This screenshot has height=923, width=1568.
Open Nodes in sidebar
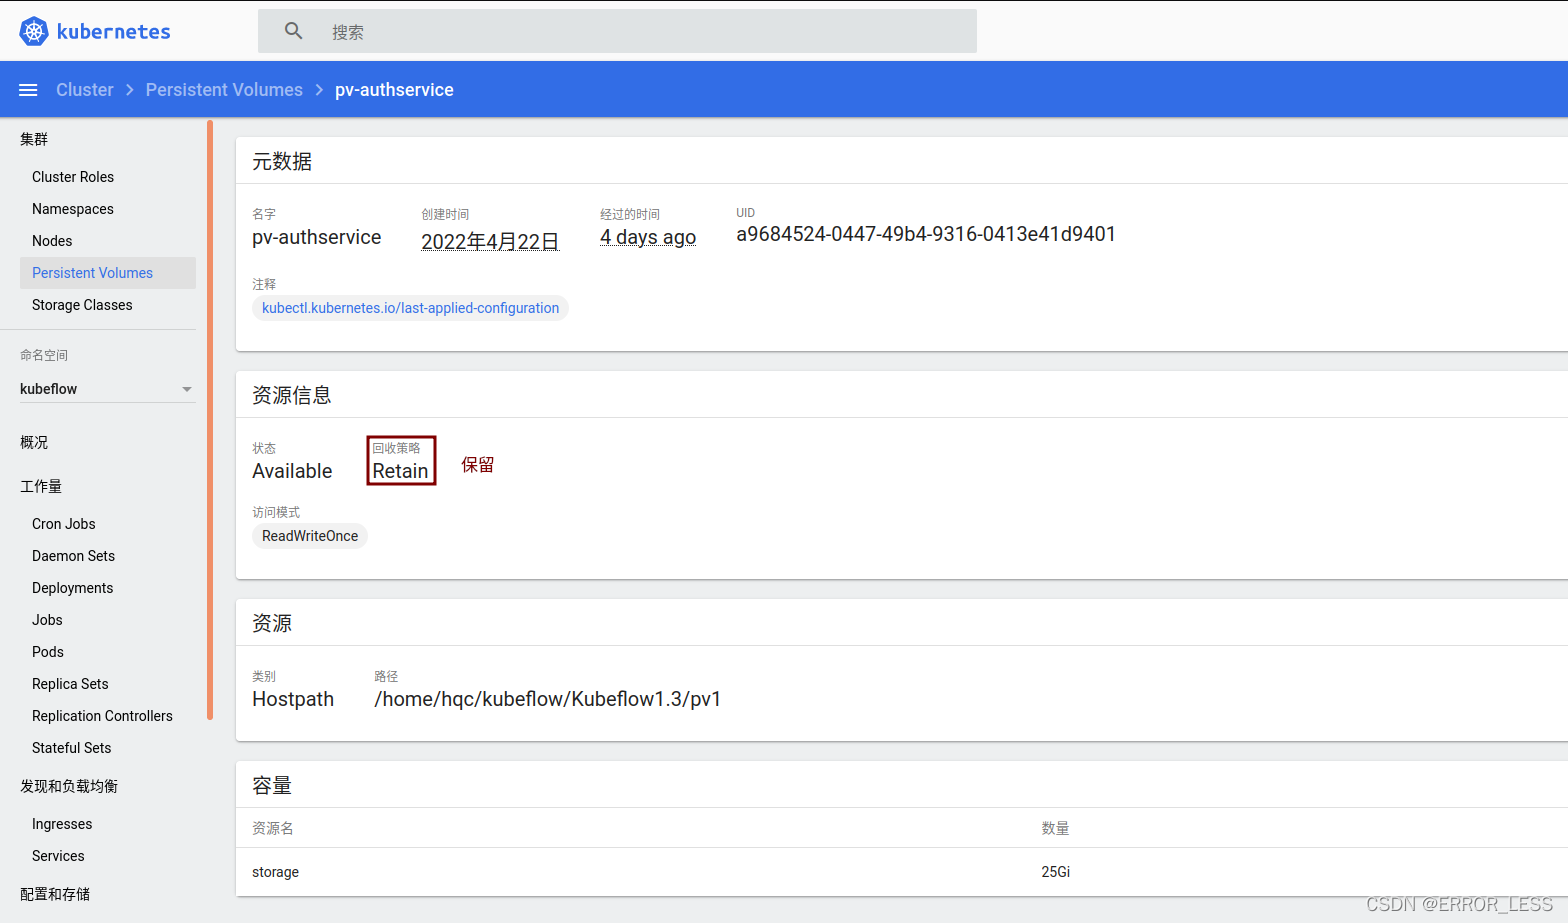click(52, 241)
